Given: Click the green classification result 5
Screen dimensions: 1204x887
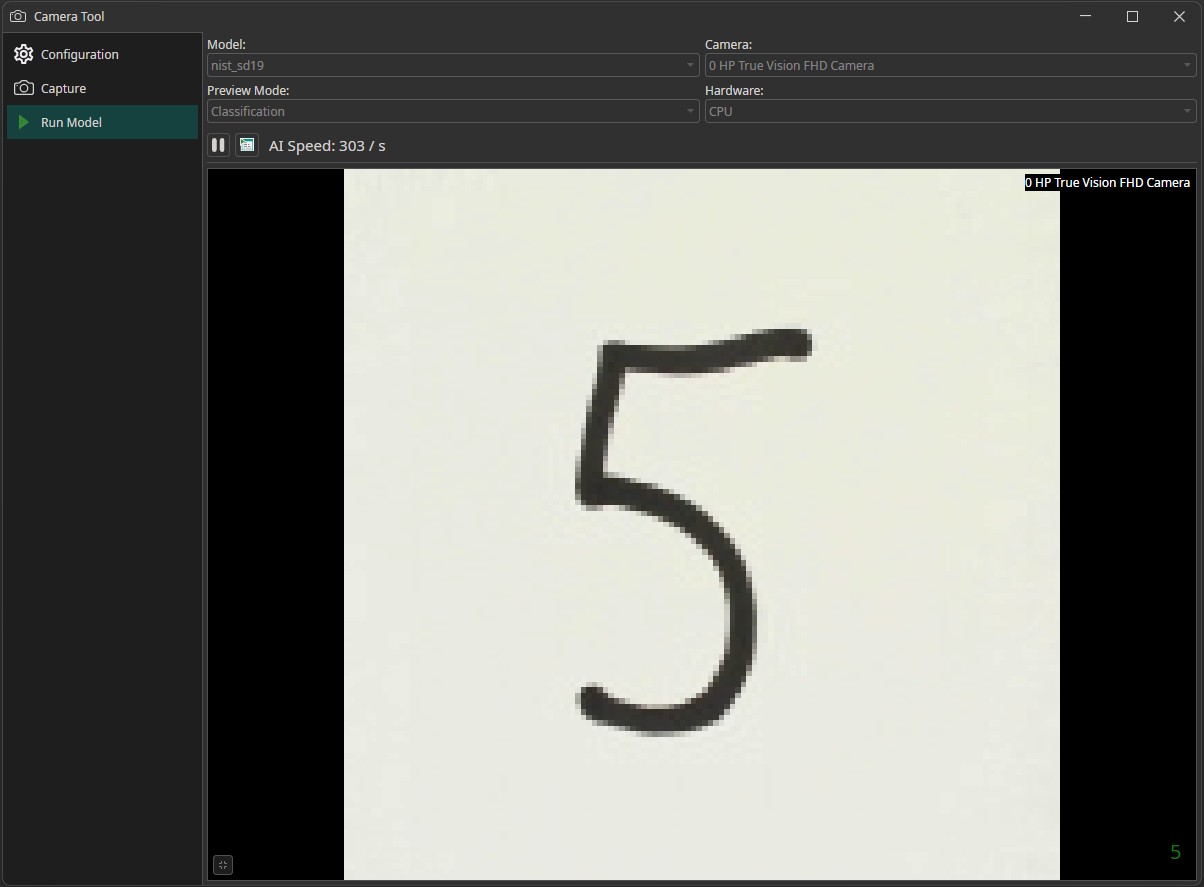Looking at the screenshot, I should coord(1175,852).
